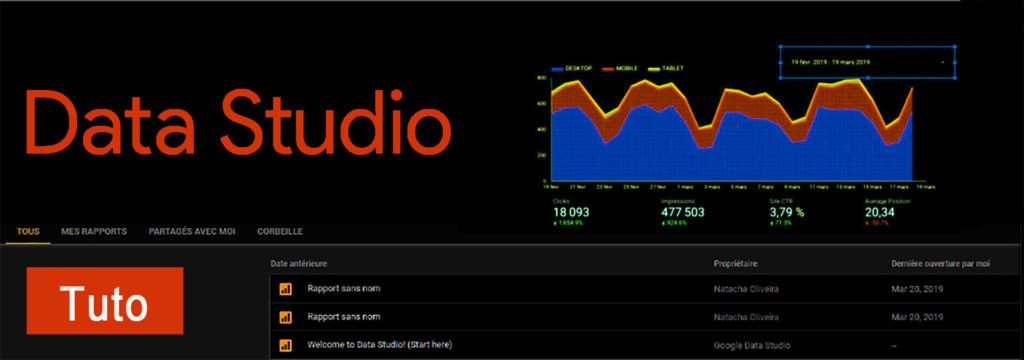This screenshot has height=360, width=1024.
Task: Click the Clicks scorecard value 18 093
Action: [571, 212]
